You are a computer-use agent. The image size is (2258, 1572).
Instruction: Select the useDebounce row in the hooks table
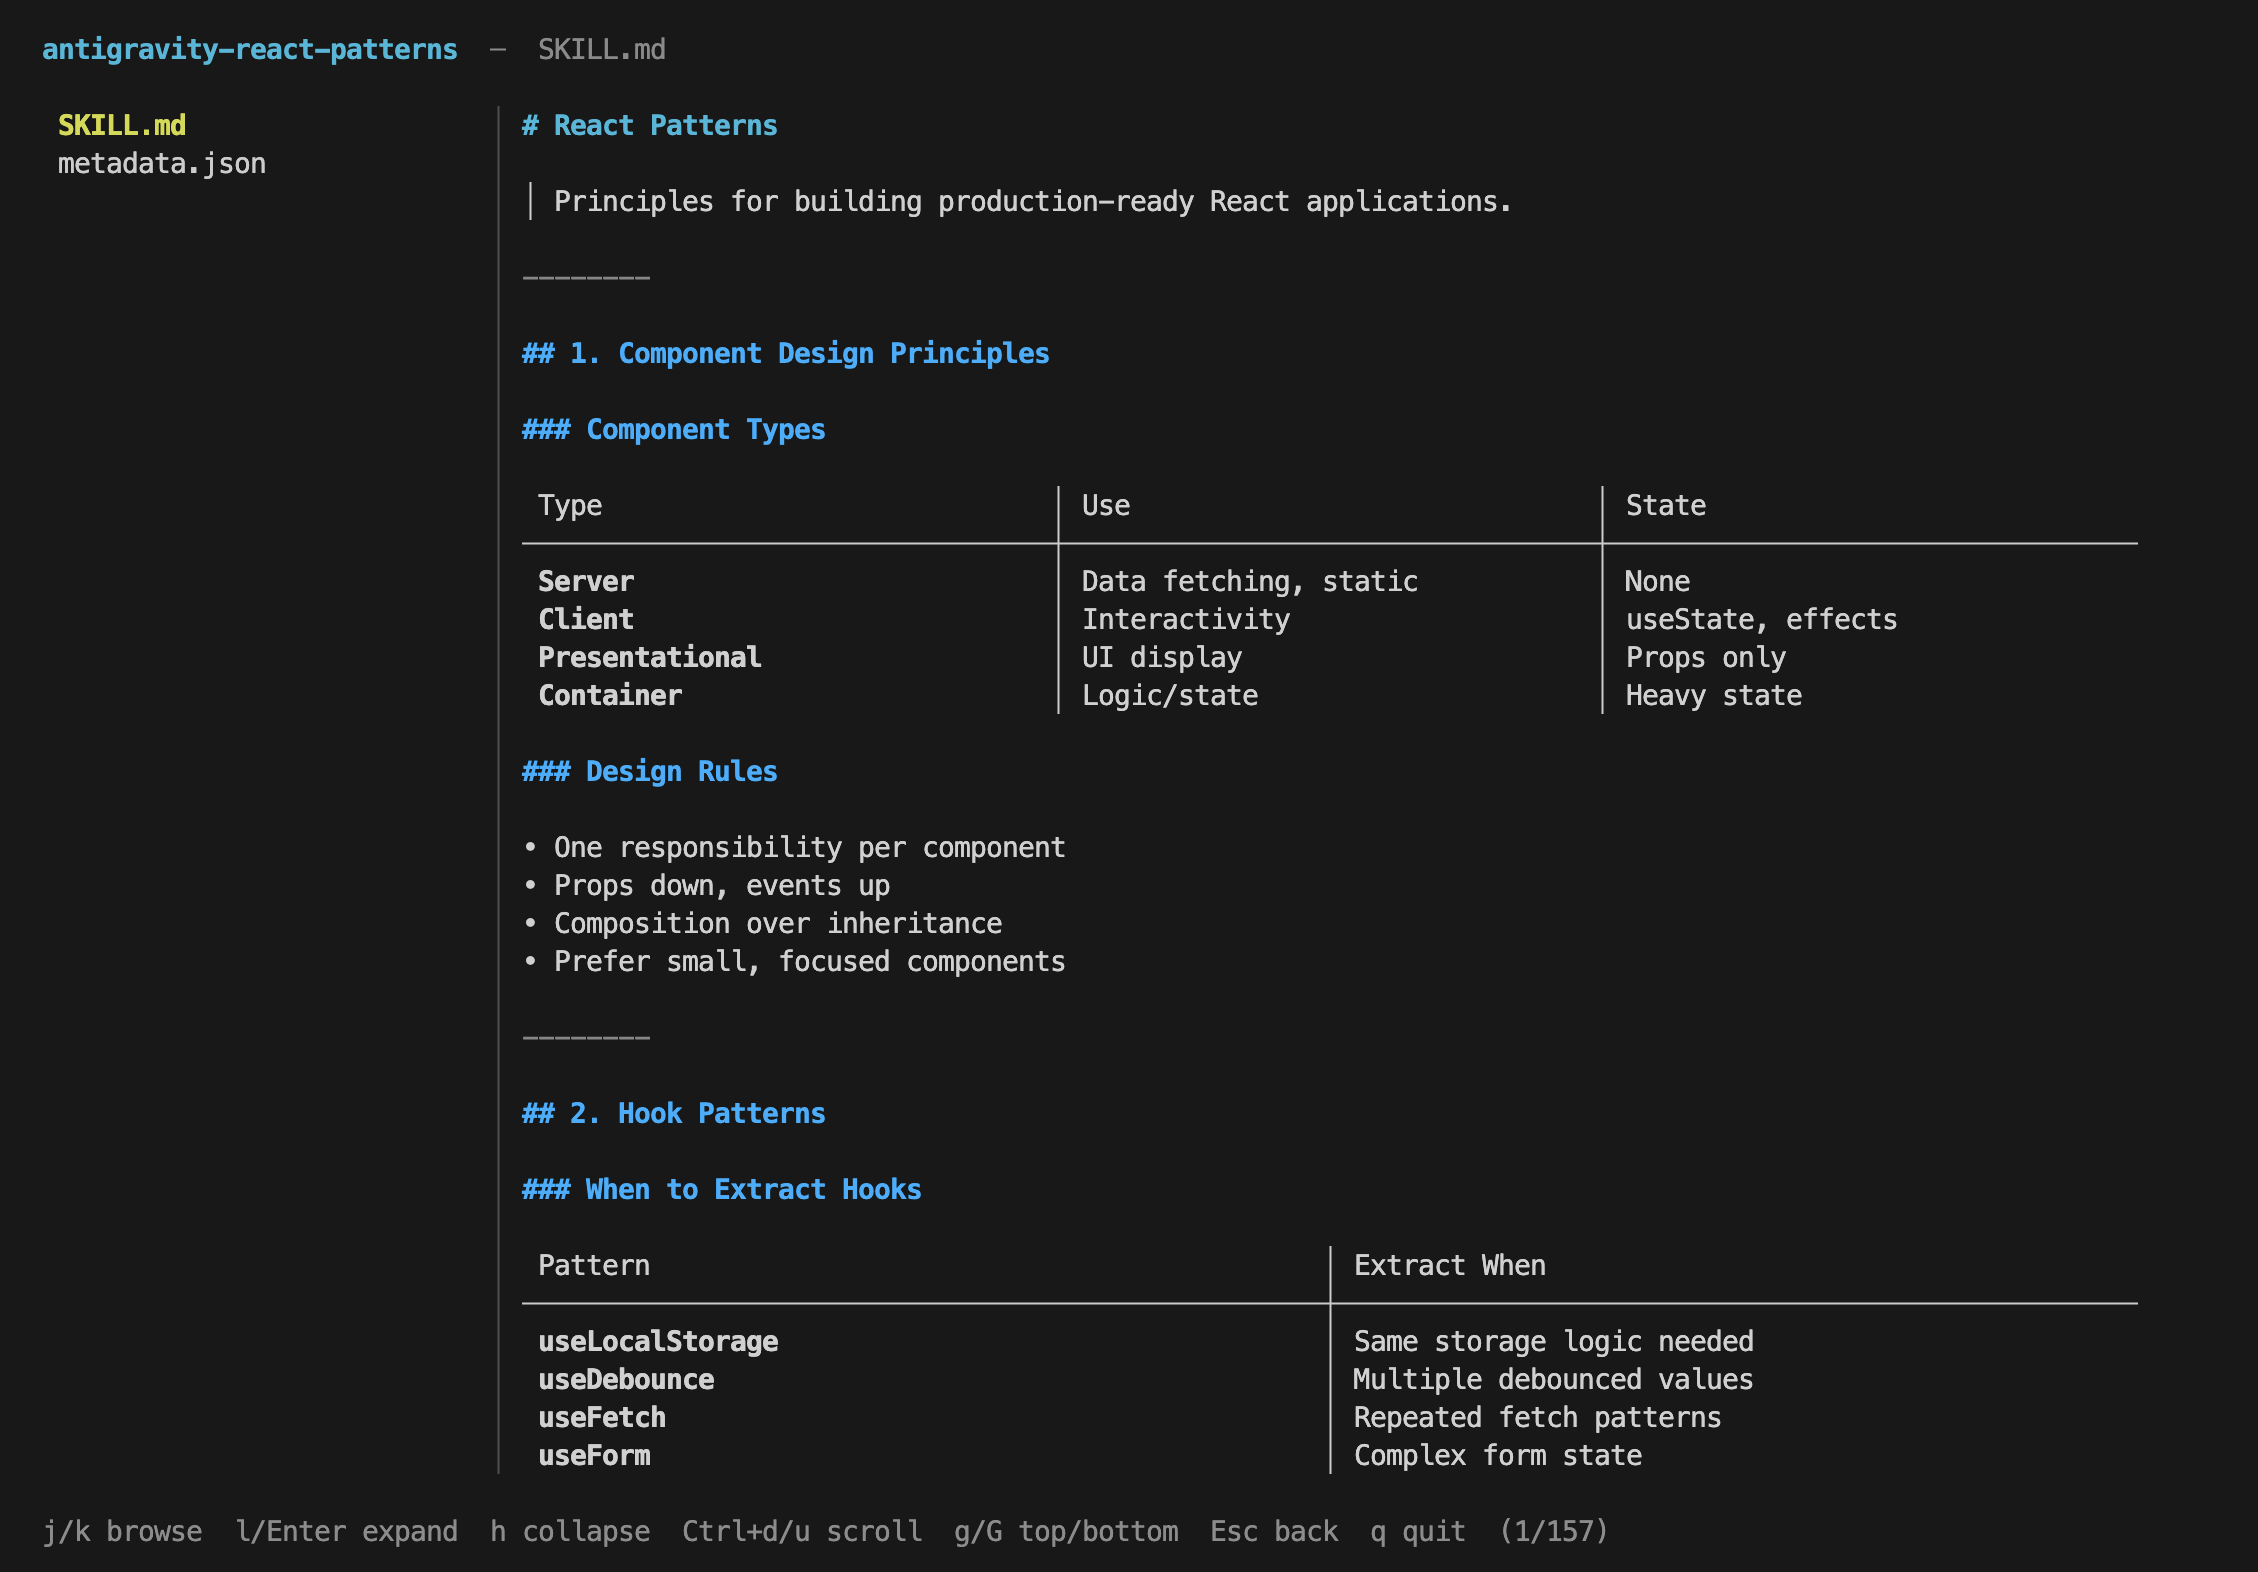click(x=626, y=1378)
